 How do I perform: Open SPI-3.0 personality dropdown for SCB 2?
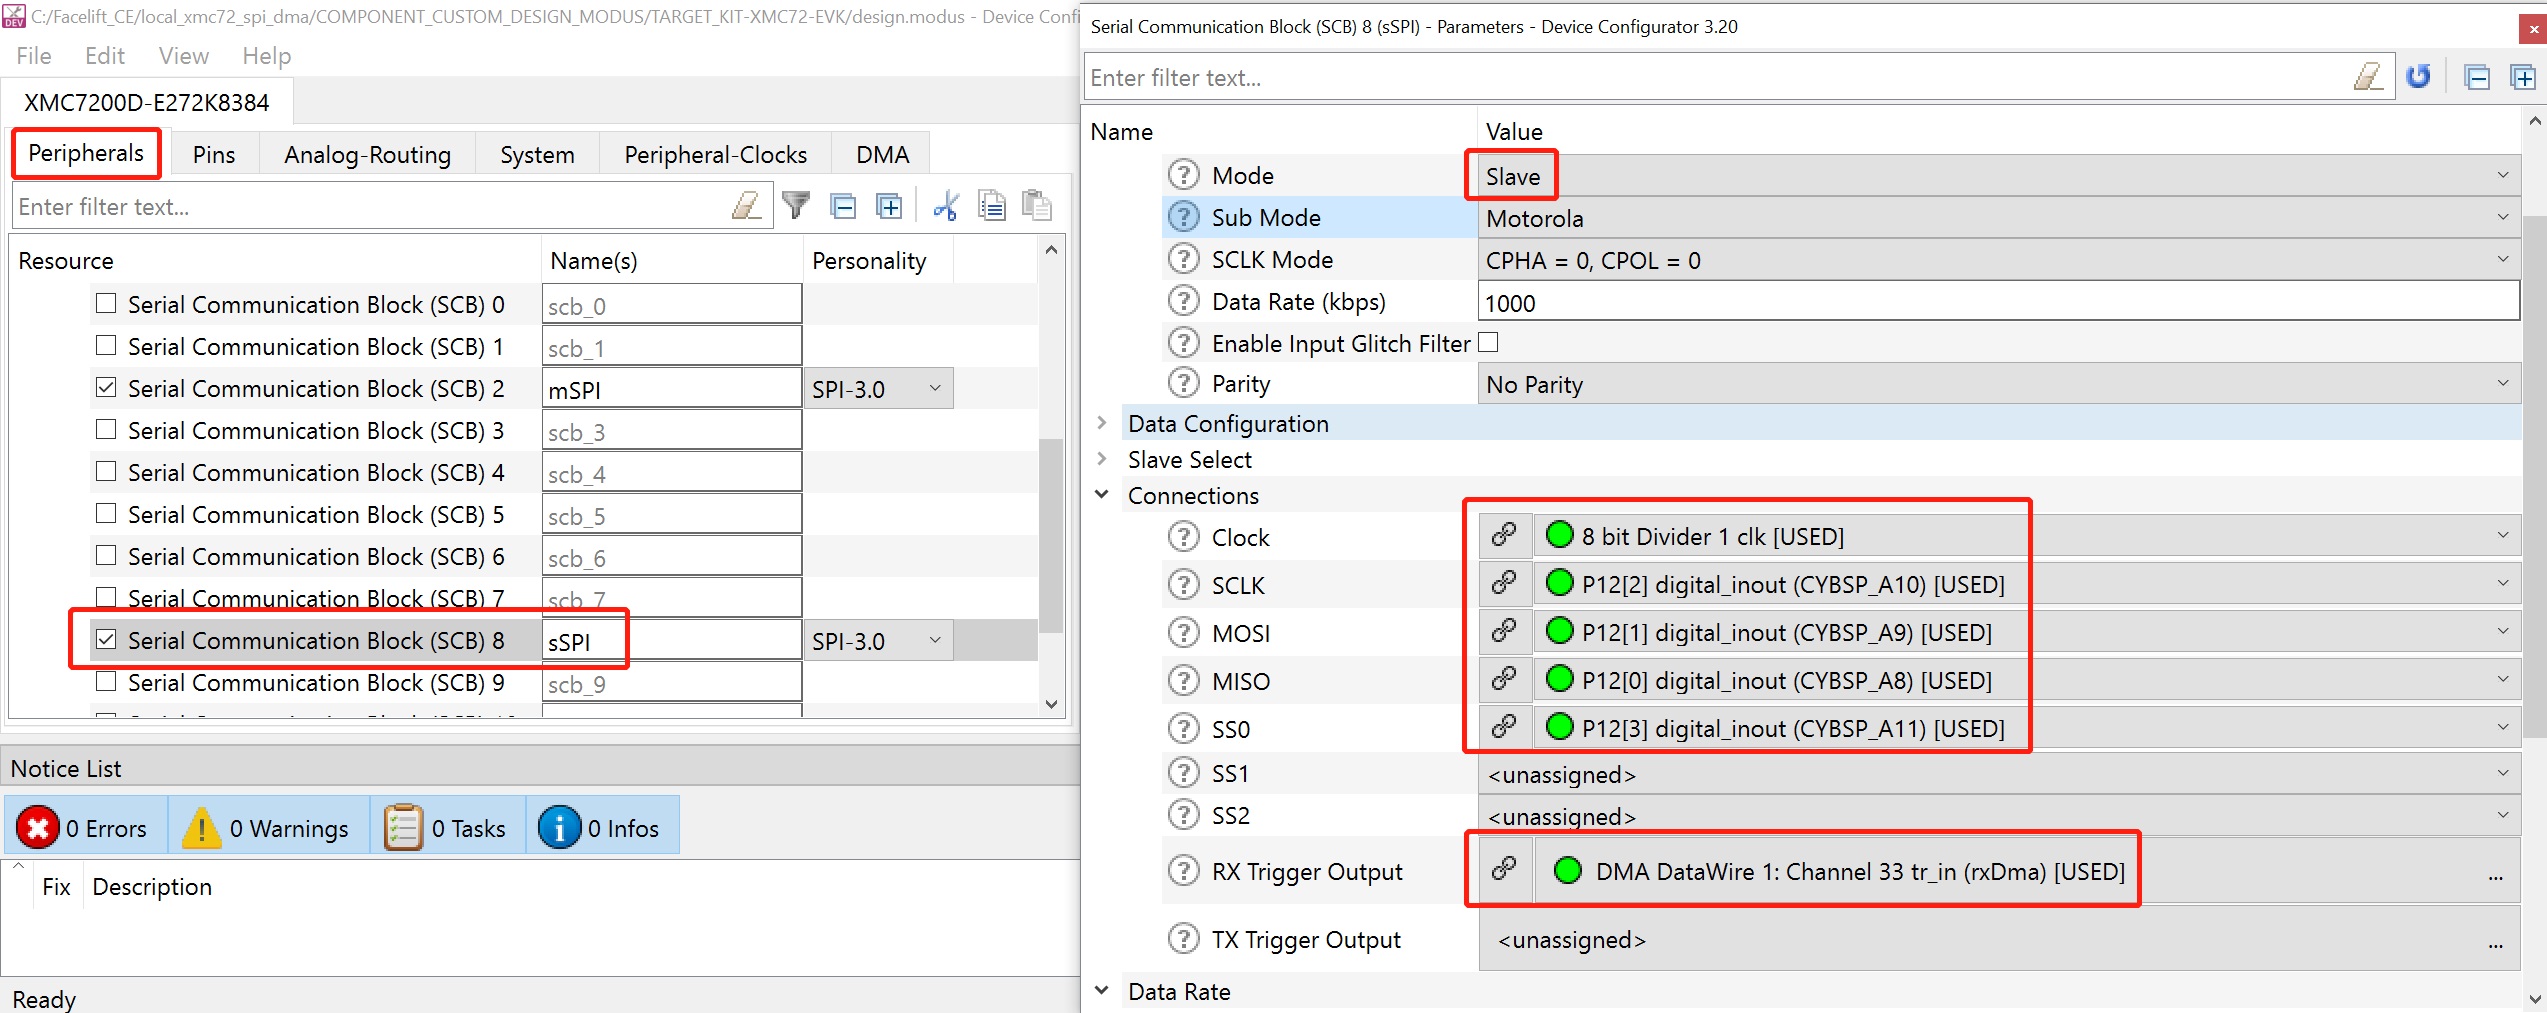coord(878,389)
